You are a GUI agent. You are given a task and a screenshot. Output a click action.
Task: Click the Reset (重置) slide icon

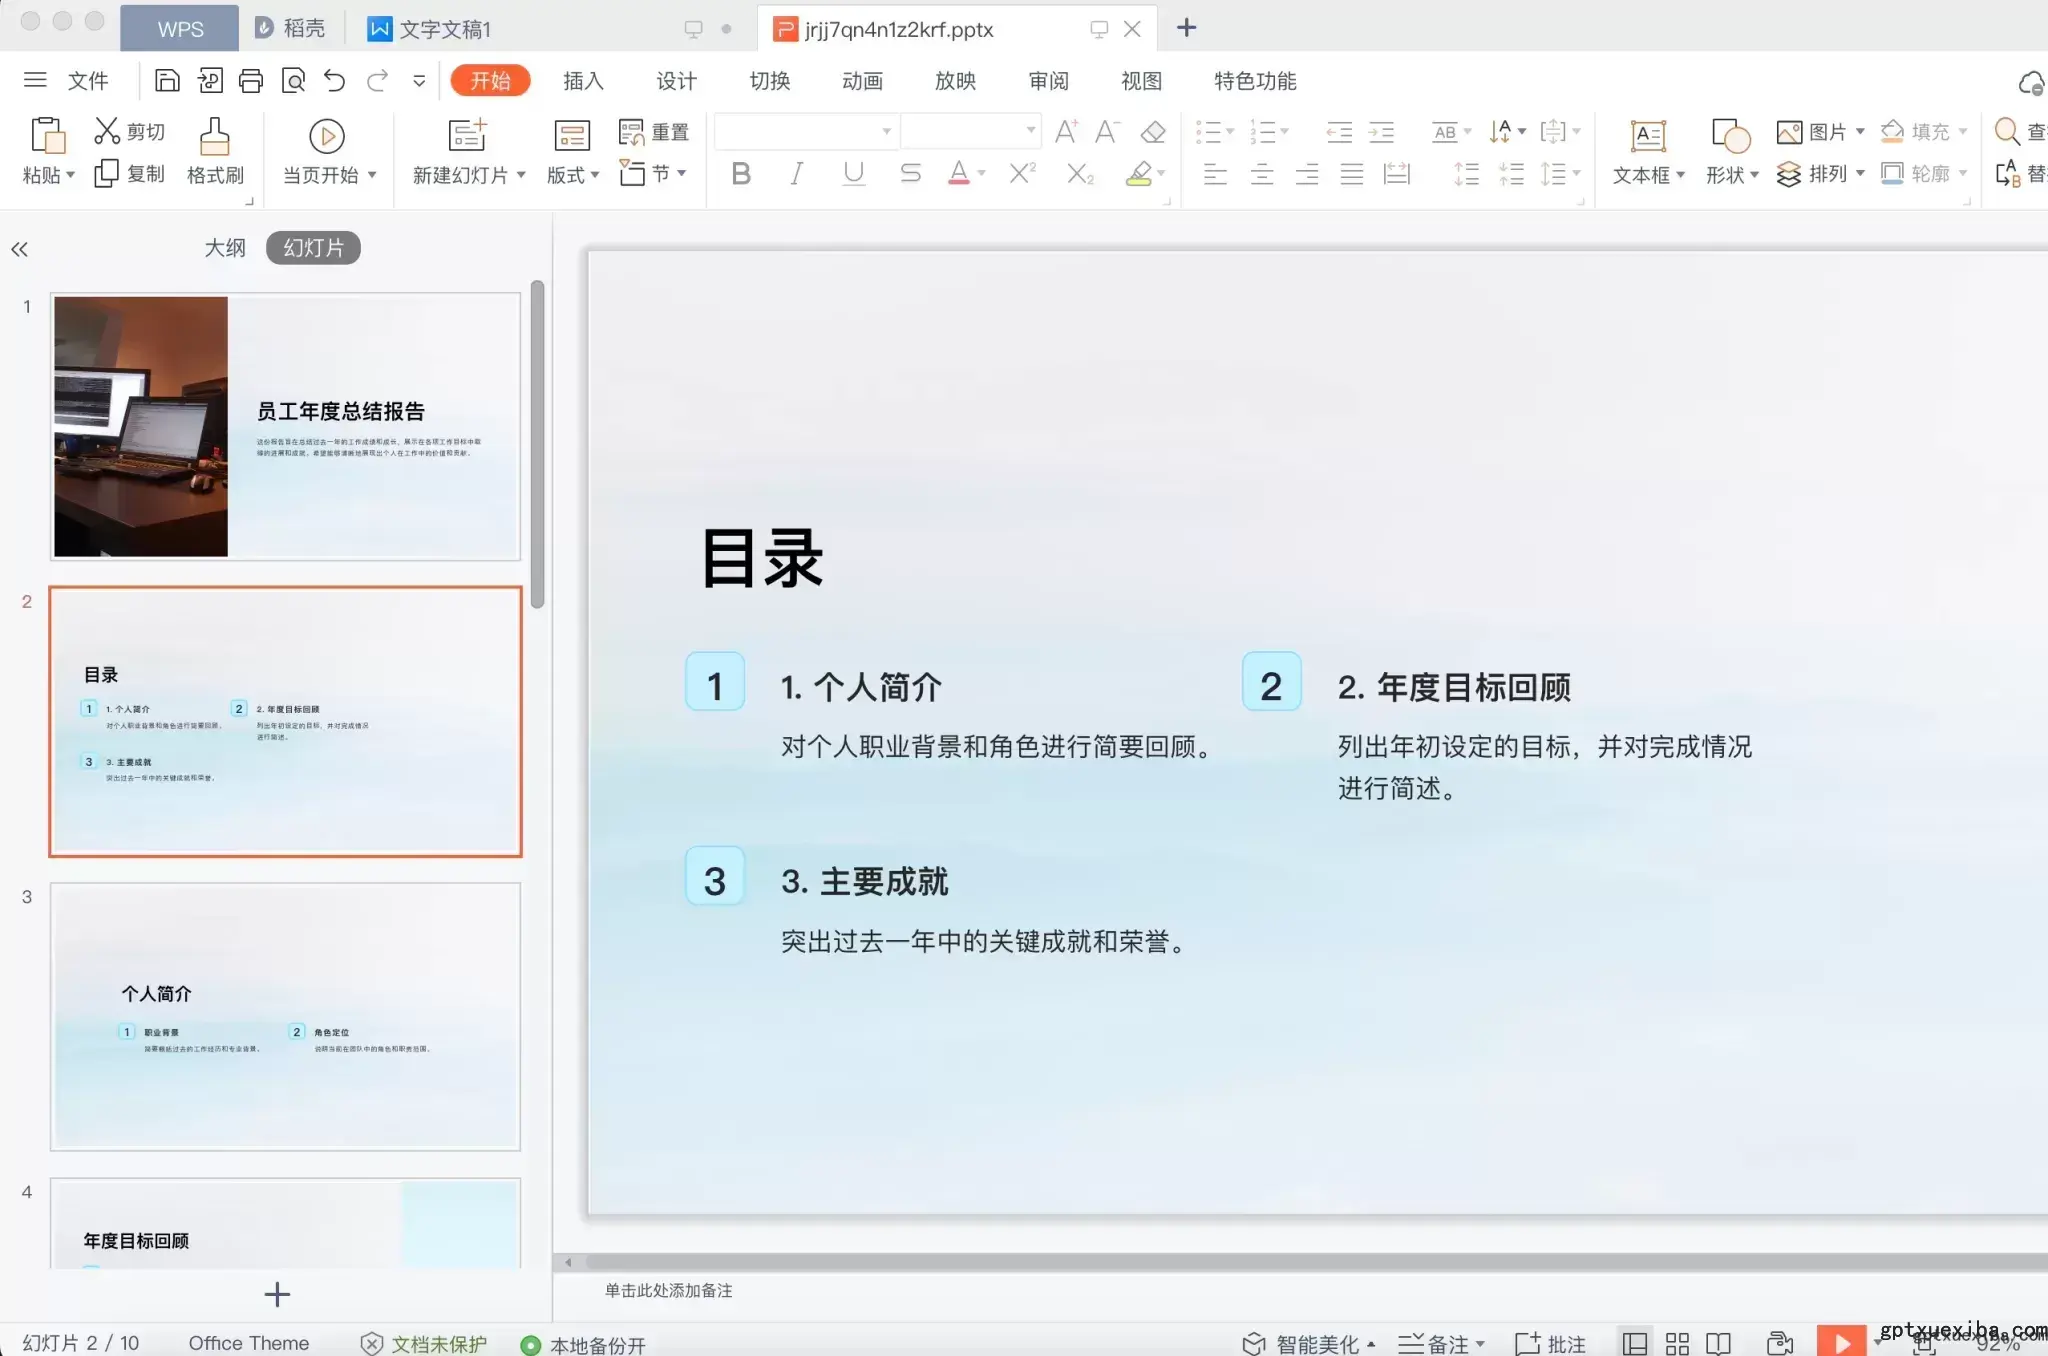coord(631,132)
